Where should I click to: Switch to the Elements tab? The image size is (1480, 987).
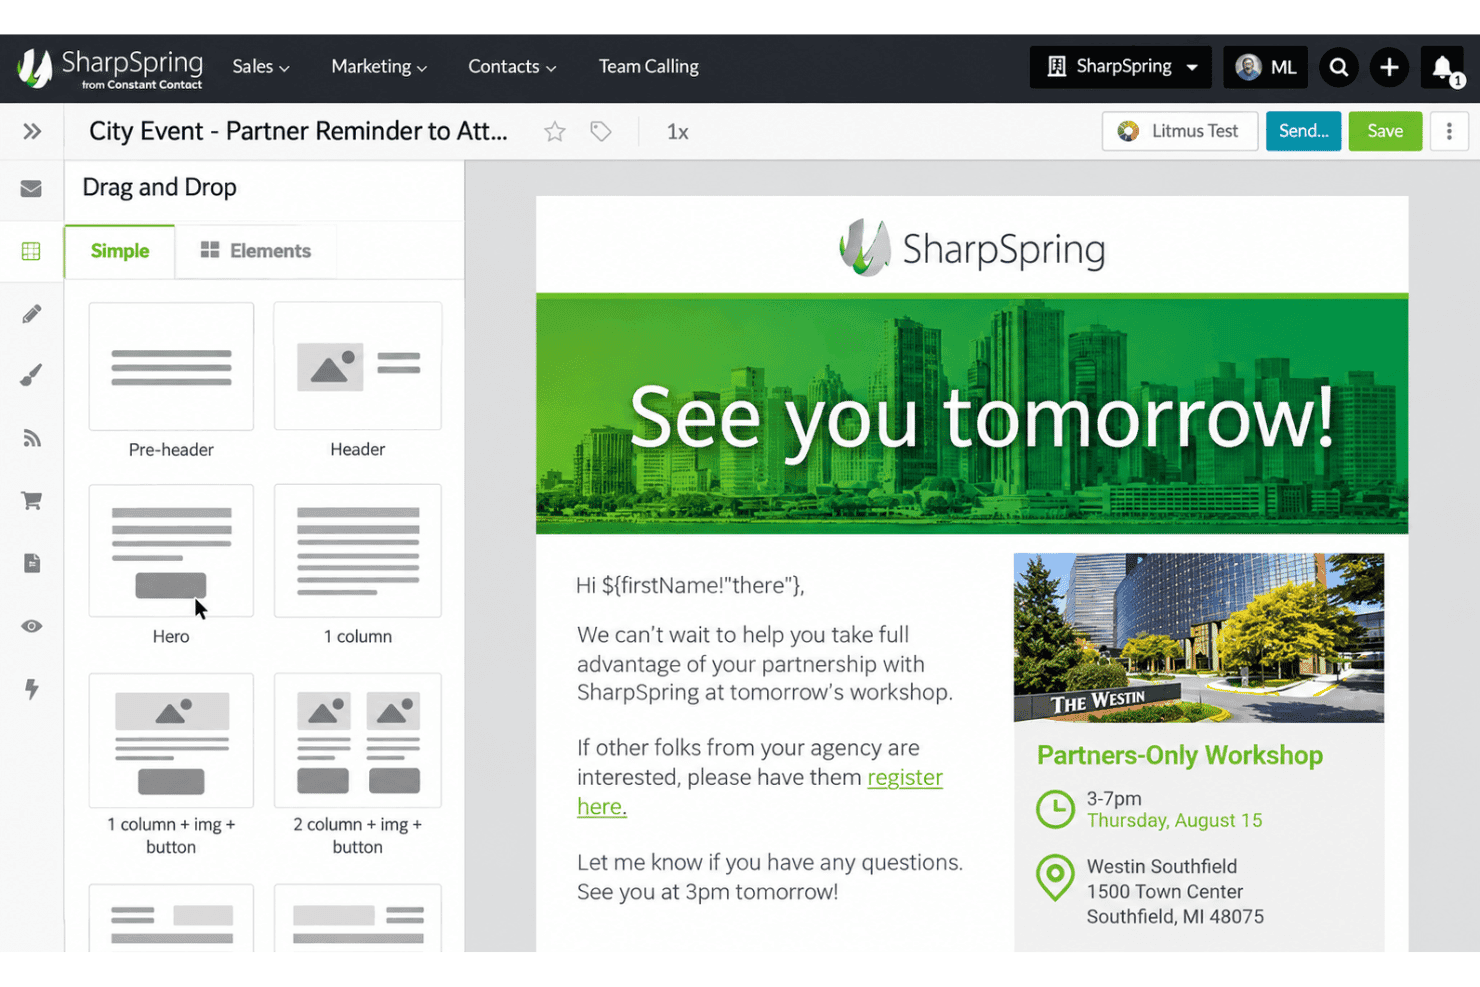(256, 251)
